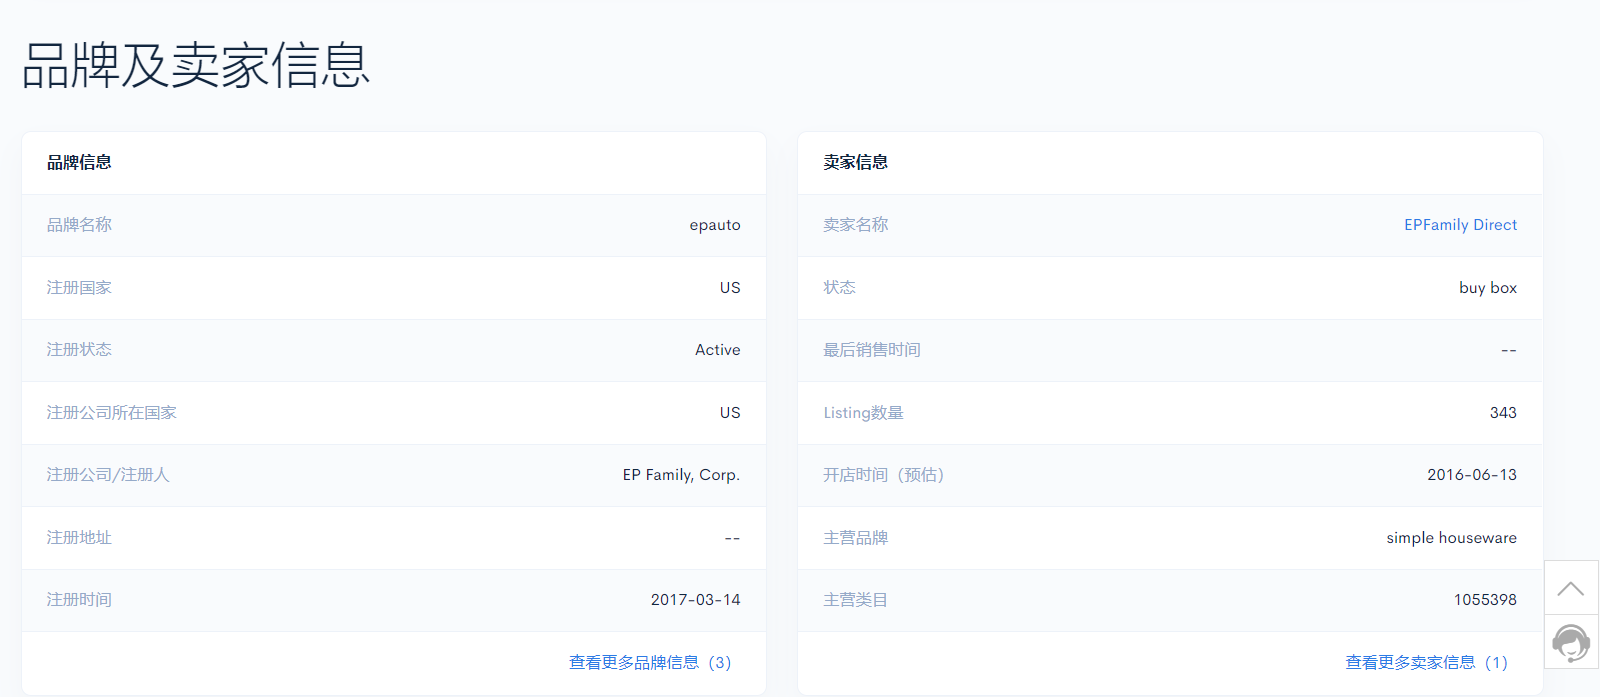
Task: Select the Active registration status value
Action: 718,350
